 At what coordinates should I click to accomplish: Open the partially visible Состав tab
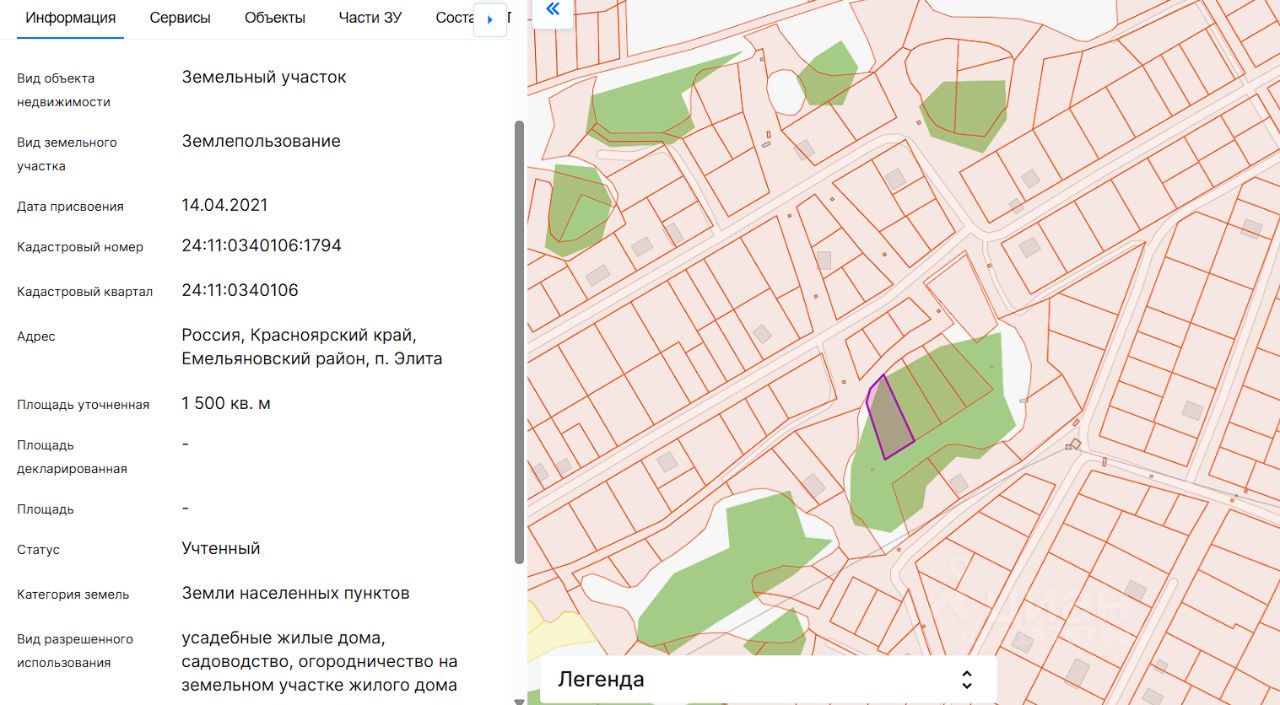(x=453, y=18)
